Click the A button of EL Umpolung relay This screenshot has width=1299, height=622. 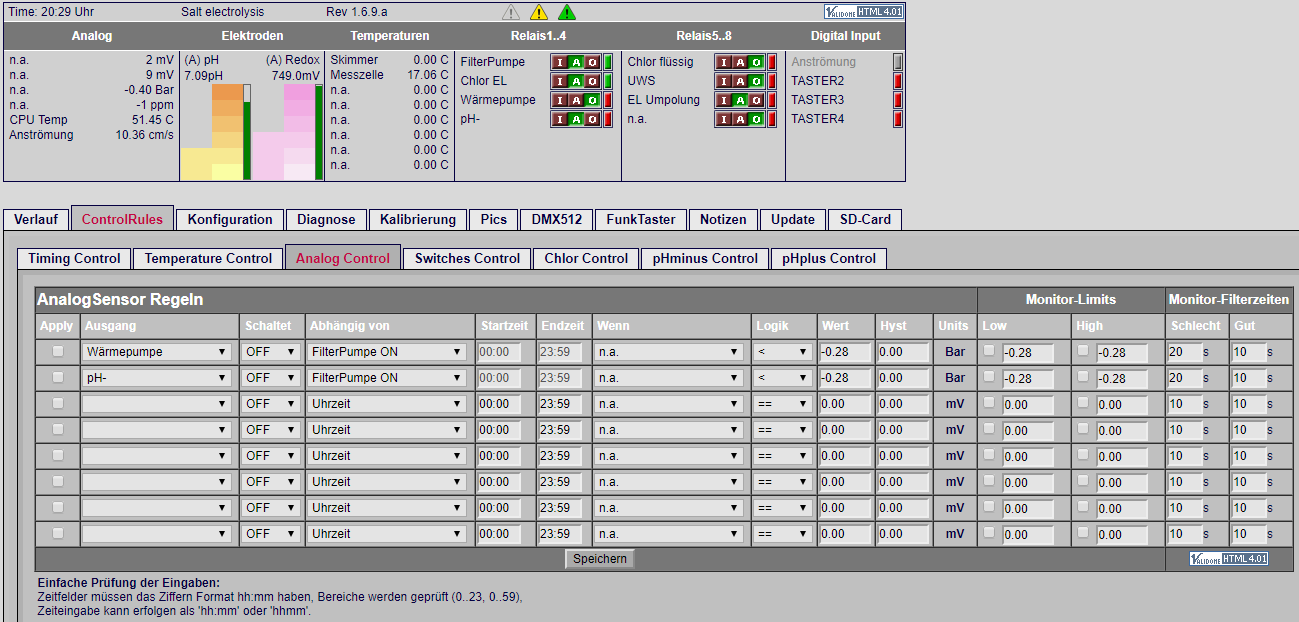click(740, 100)
